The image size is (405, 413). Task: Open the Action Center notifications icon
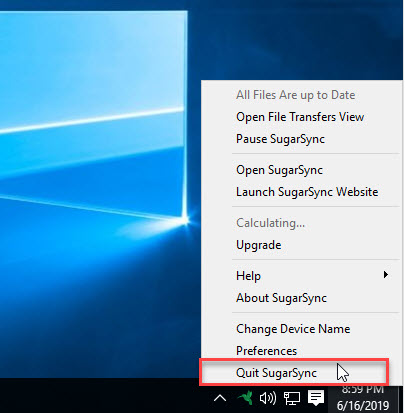click(x=316, y=398)
